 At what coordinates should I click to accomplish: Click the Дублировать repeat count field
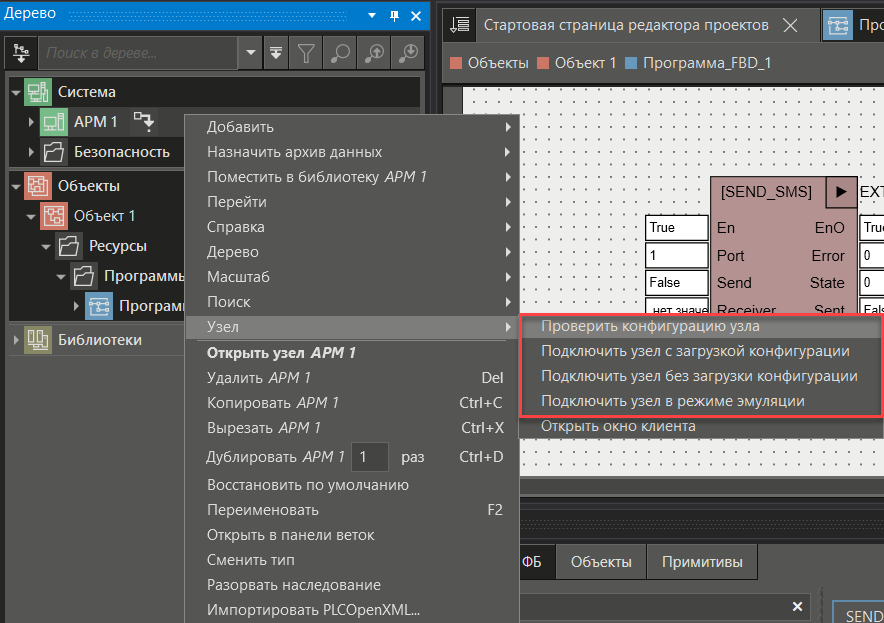tap(368, 456)
